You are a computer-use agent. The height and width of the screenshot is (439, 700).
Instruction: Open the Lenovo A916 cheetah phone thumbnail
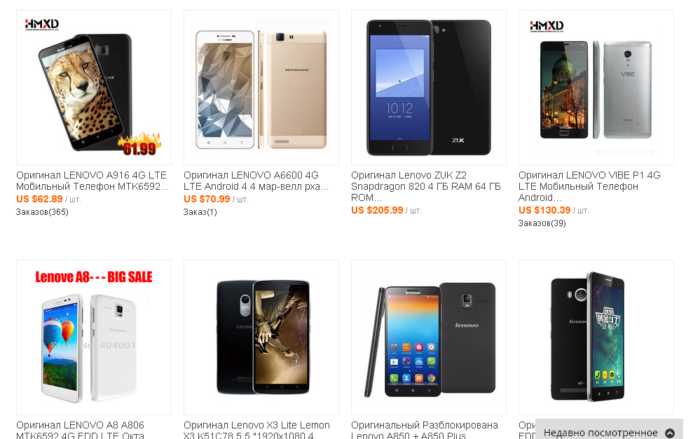pyautogui.click(x=94, y=88)
